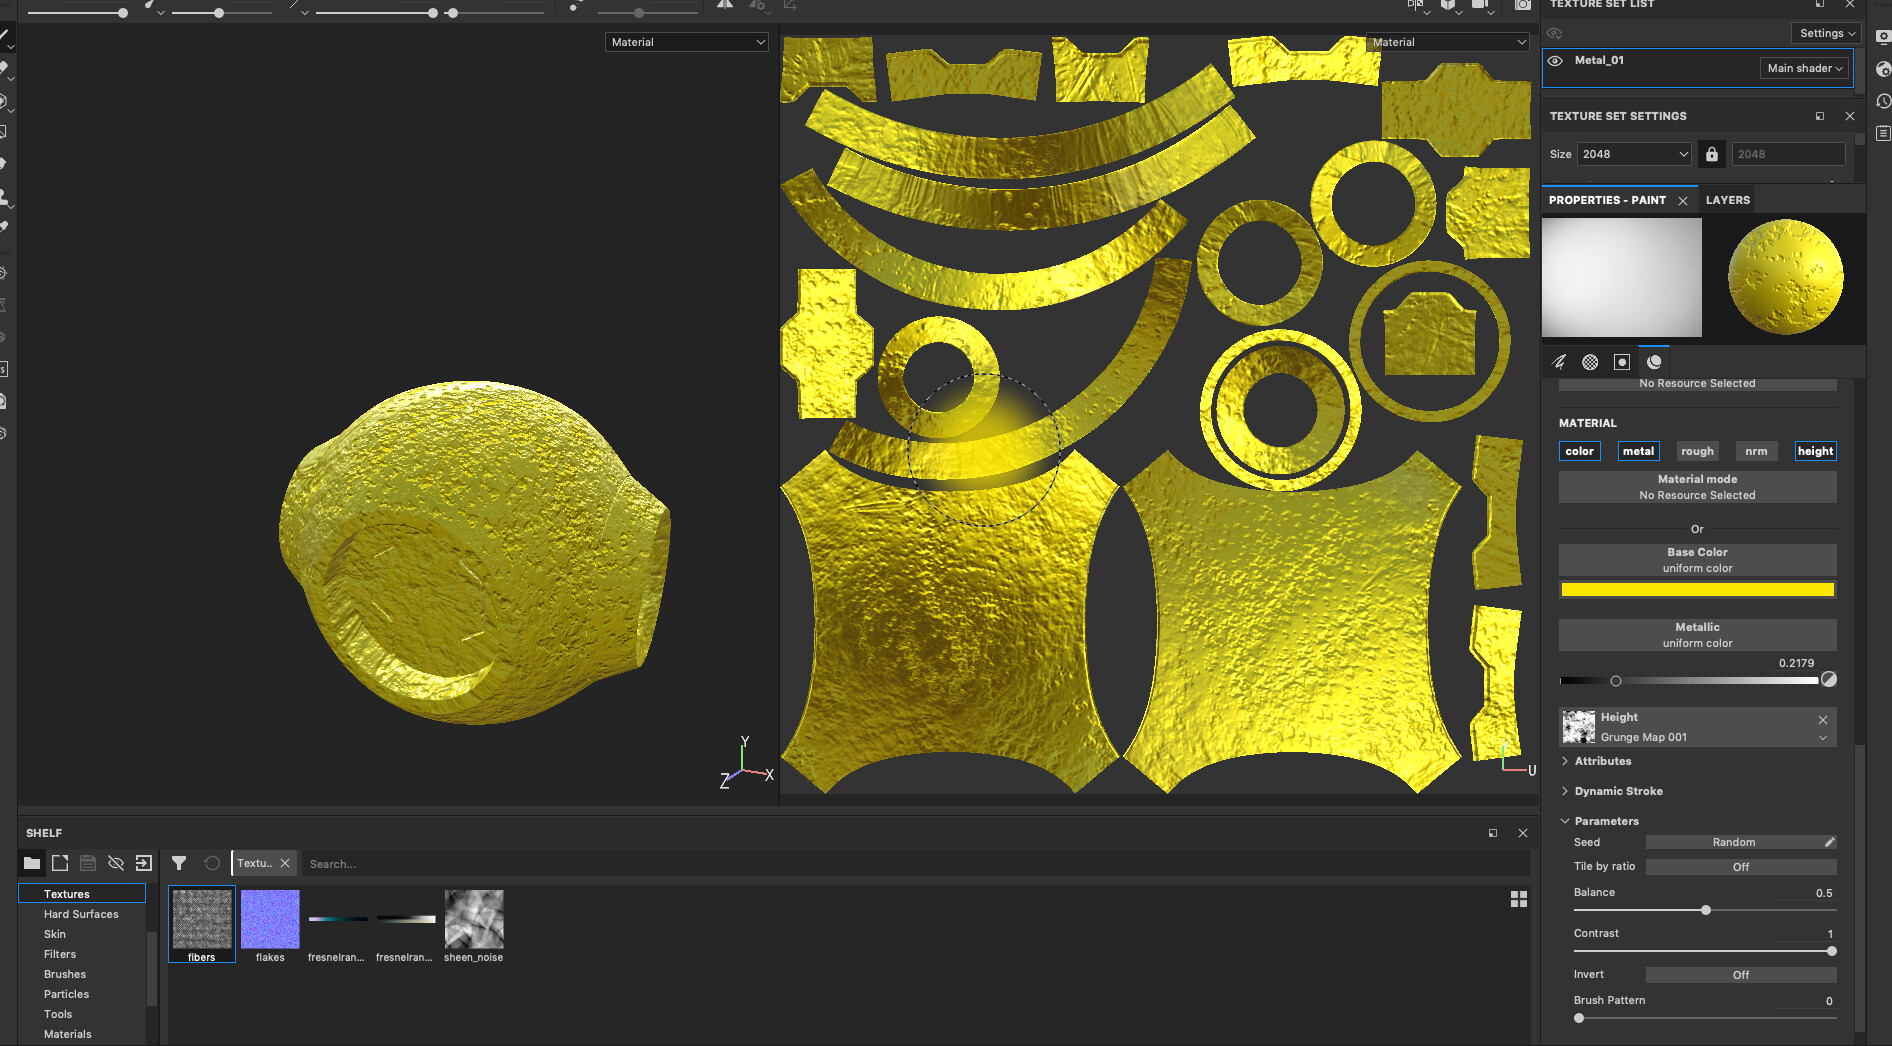Toggle the height material channel
Screen dimensions: 1892x1046
(1815, 451)
